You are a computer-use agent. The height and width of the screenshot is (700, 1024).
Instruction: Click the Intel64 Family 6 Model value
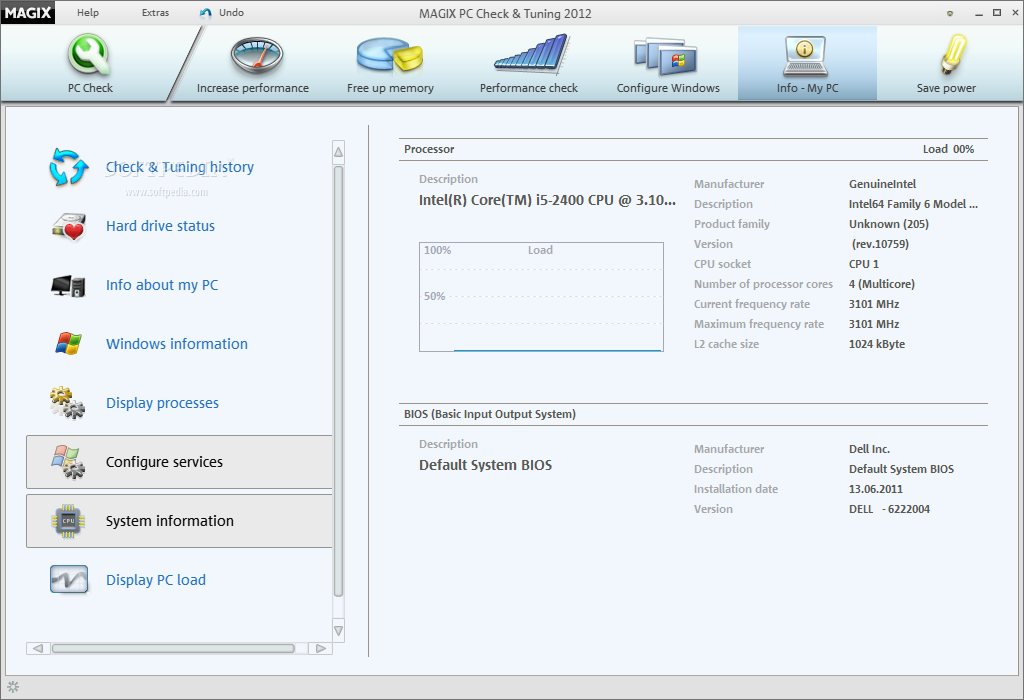(913, 204)
